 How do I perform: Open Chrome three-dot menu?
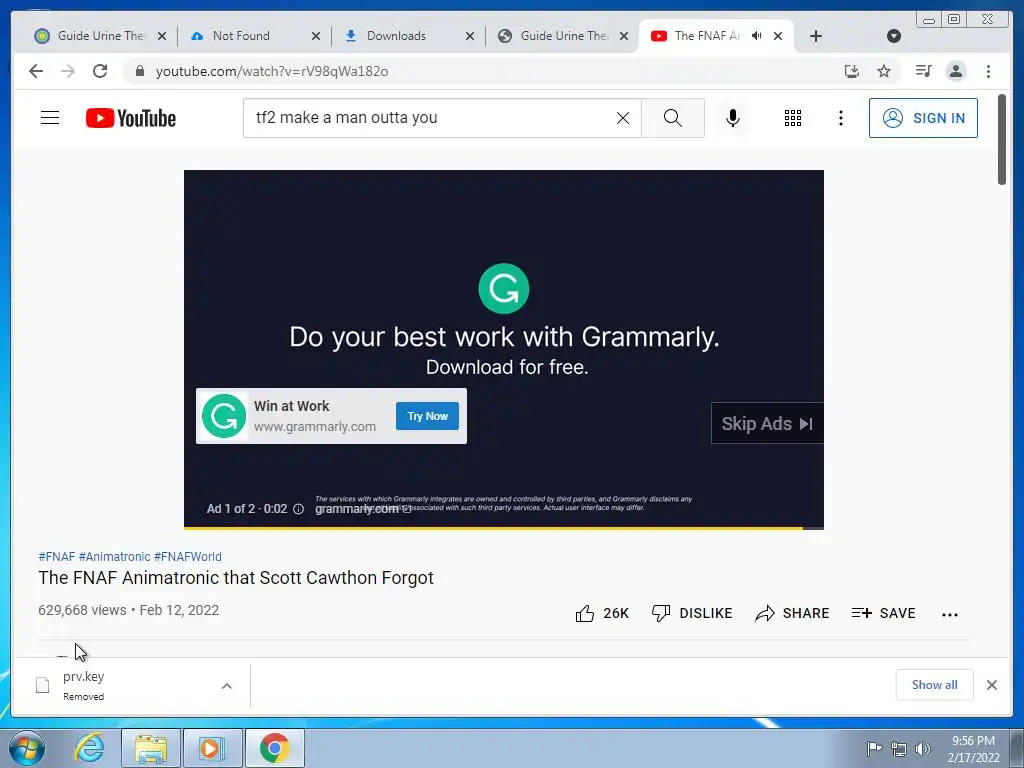(x=988, y=71)
